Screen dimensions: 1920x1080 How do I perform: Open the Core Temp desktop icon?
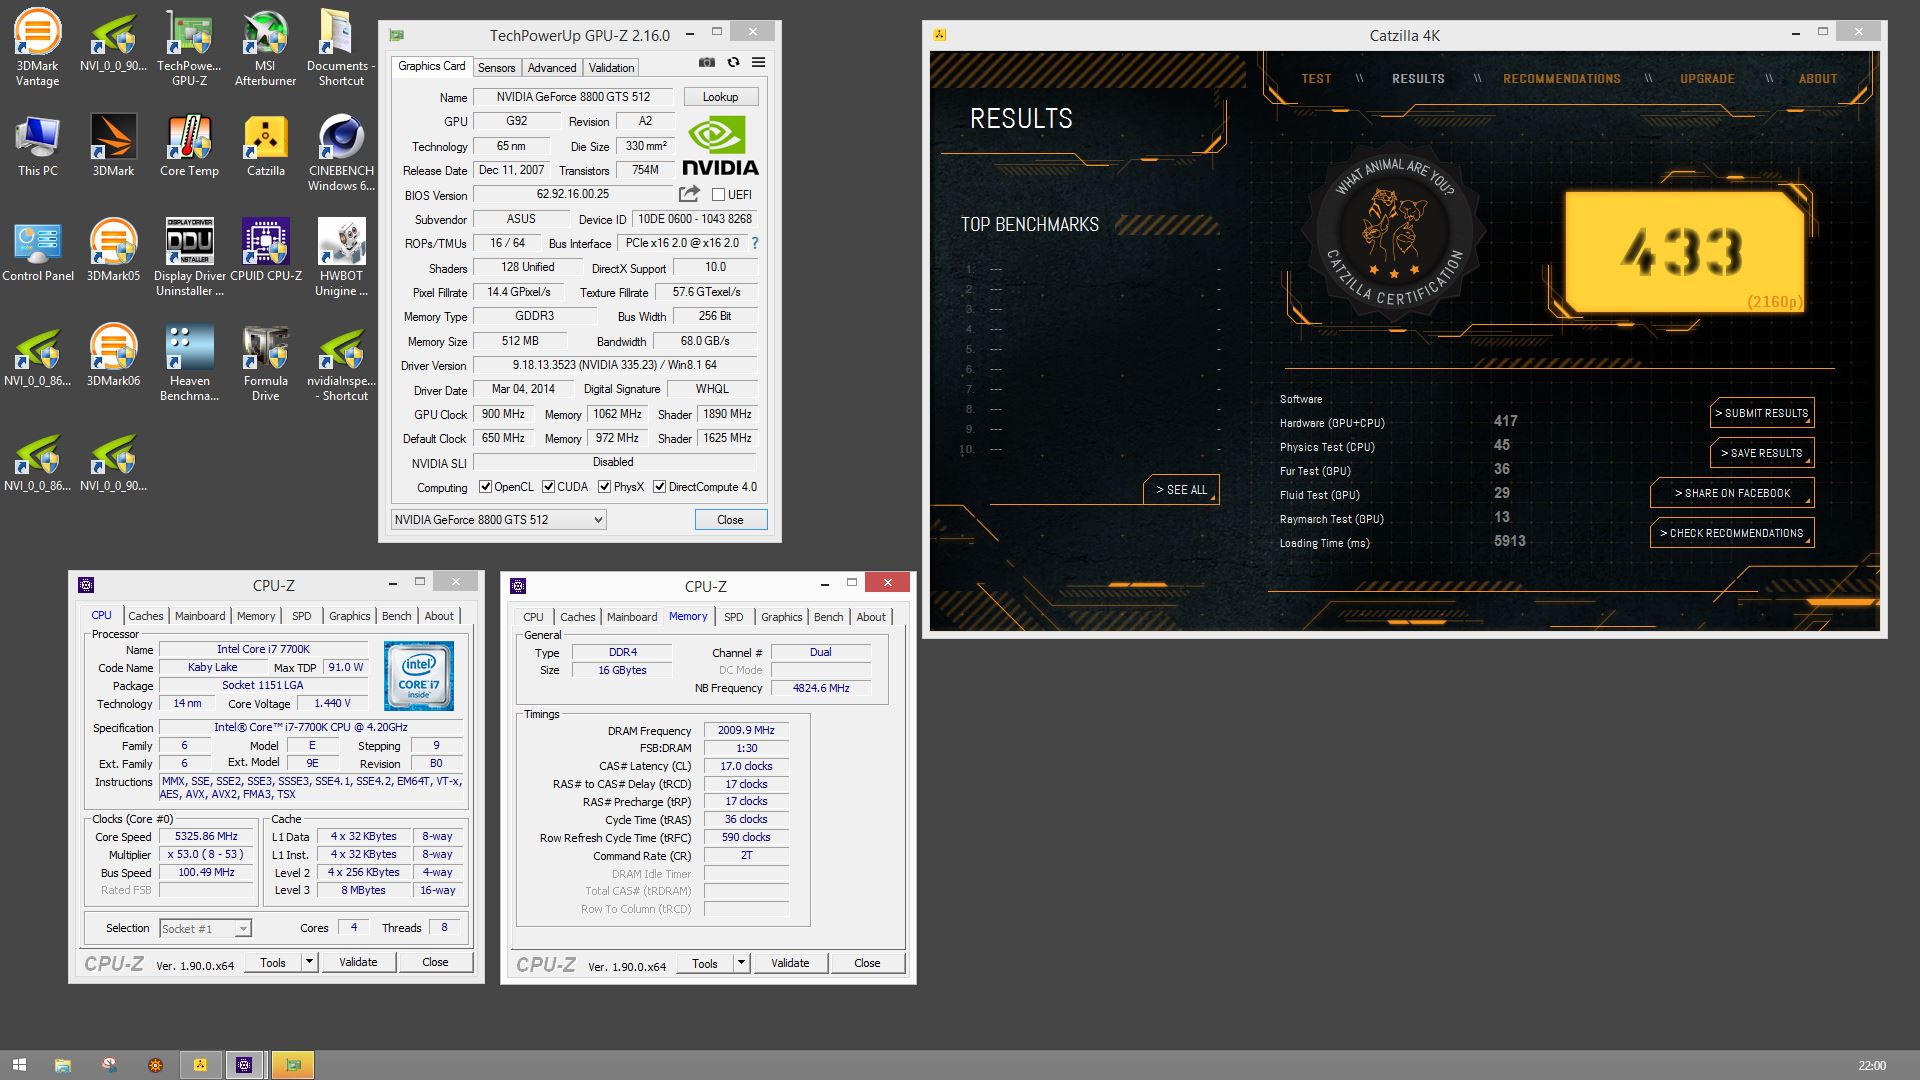(x=189, y=146)
